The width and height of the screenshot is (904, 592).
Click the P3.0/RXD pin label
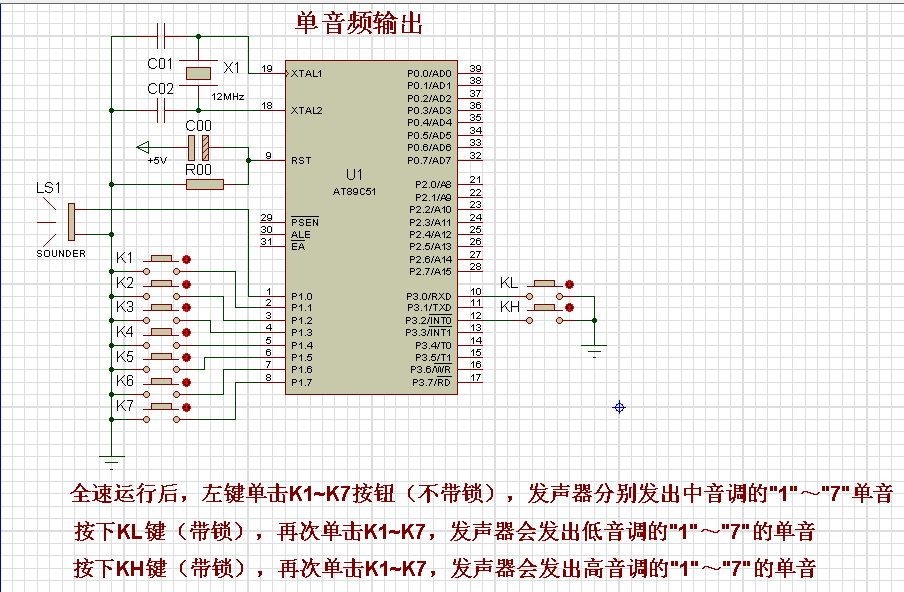tap(428, 296)
